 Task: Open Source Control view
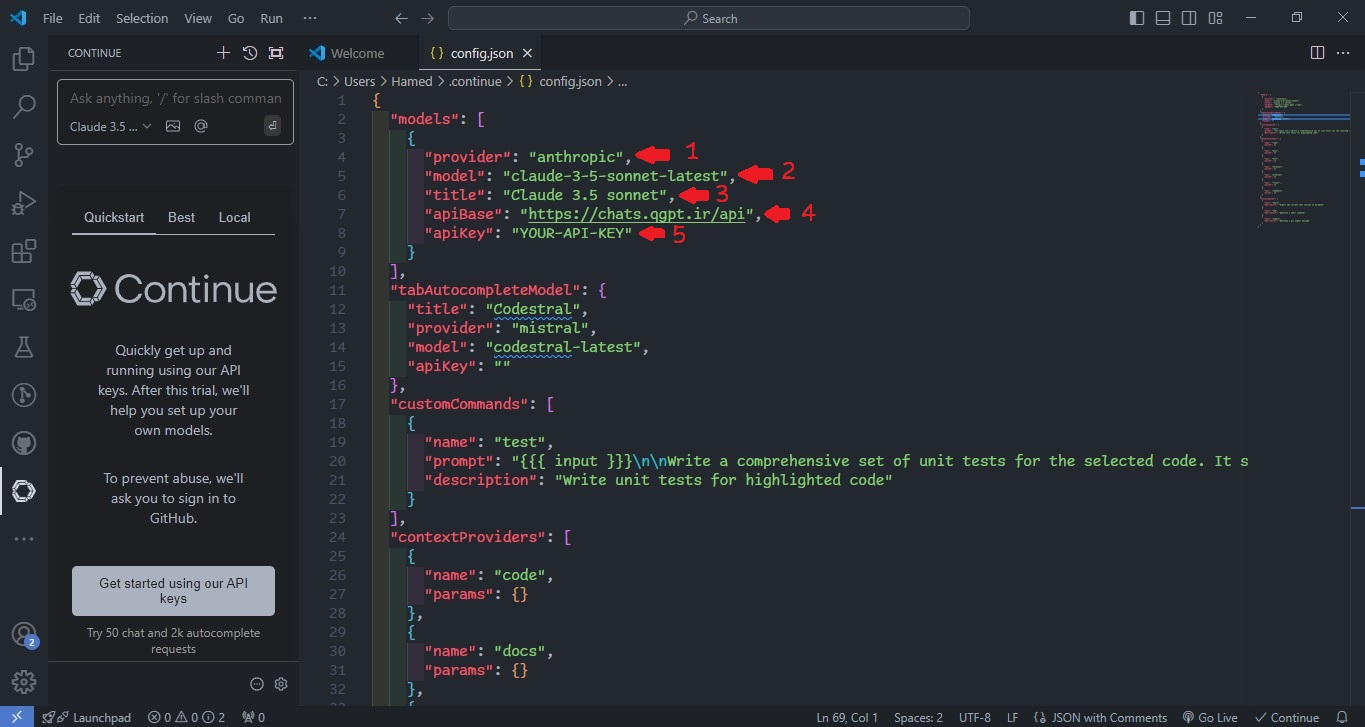pyautogui.click(x=23, y=153)
